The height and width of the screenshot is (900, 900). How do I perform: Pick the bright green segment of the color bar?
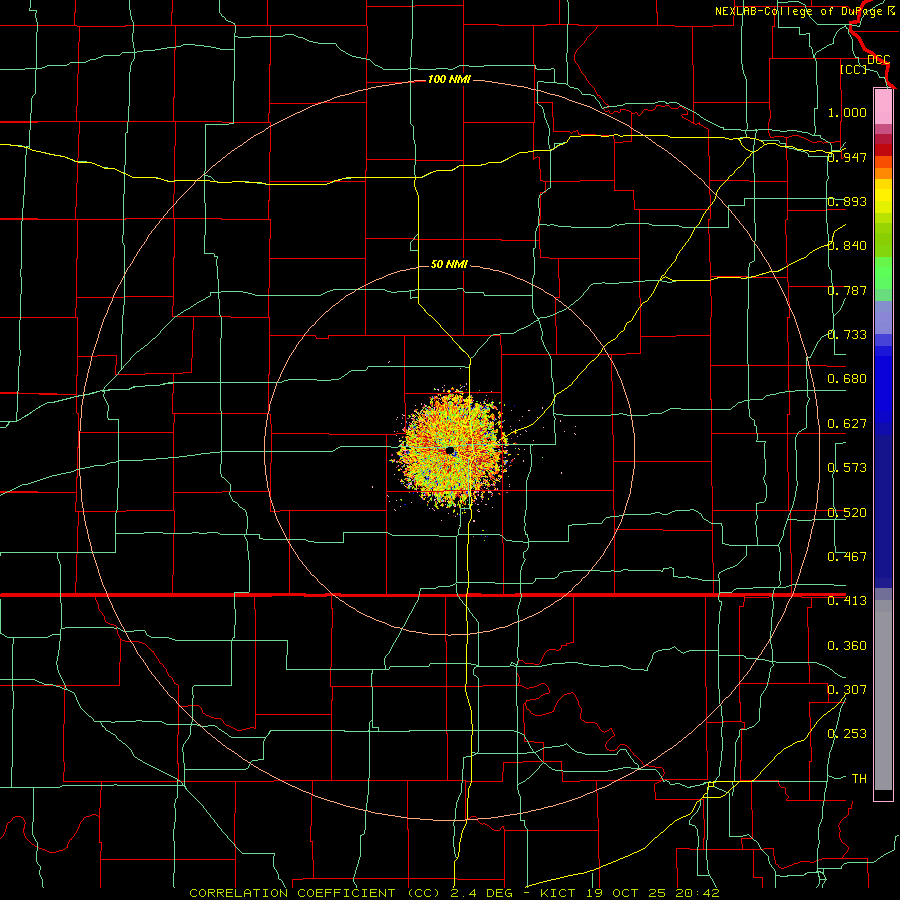tap(883, 273)
